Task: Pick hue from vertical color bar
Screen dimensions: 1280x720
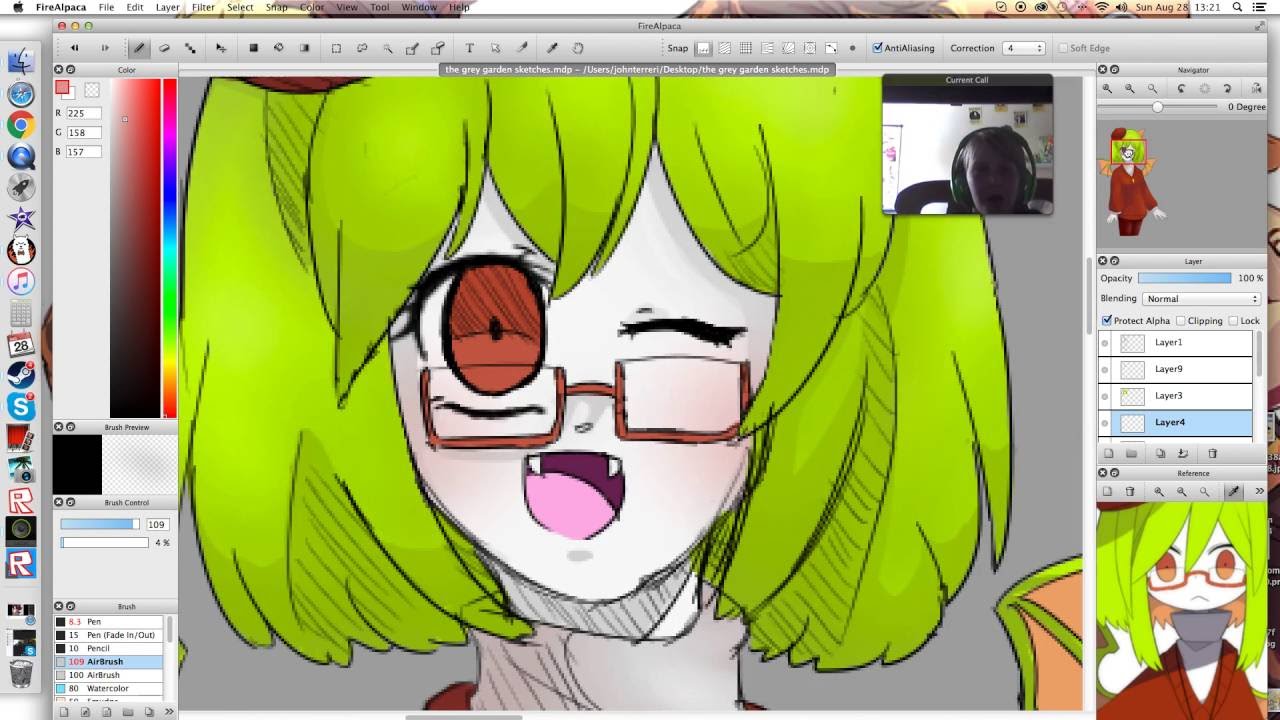Action: click(170, 248)
